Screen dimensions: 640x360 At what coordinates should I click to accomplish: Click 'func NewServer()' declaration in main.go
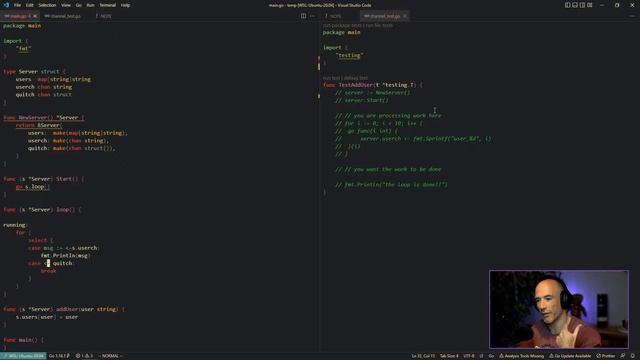[x=44, y=118]
